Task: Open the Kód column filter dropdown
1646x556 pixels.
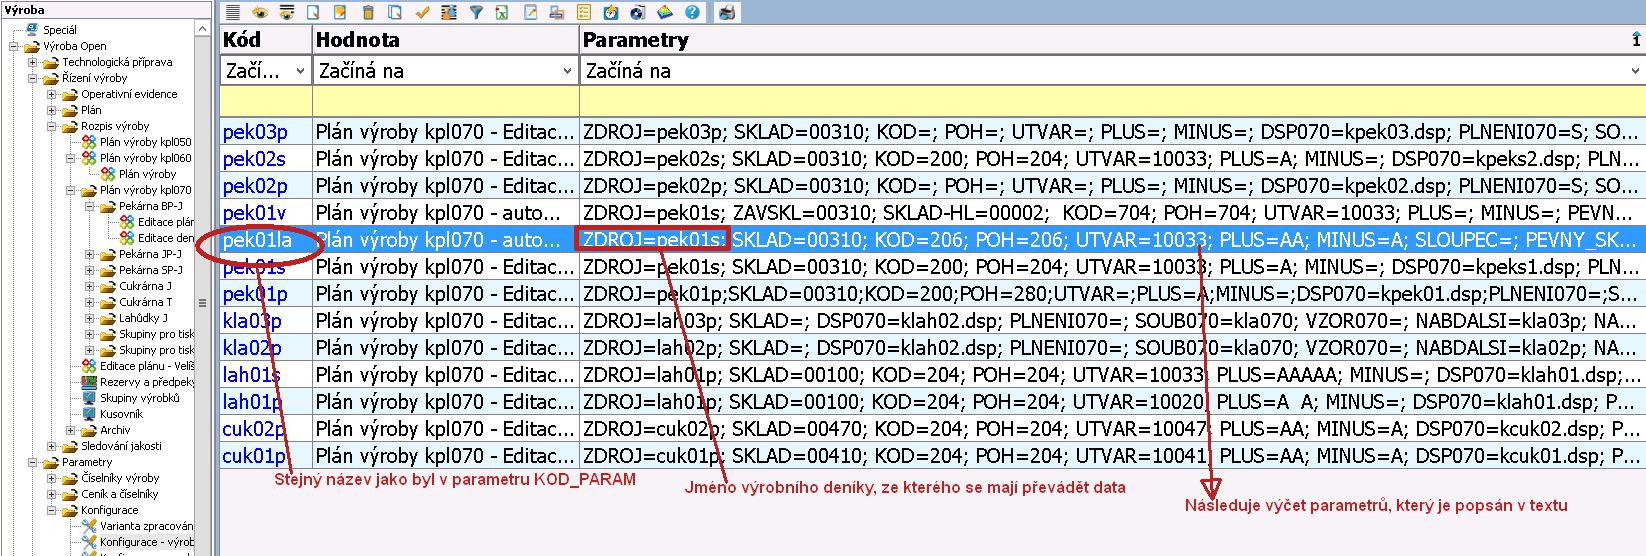Action: 299,71
